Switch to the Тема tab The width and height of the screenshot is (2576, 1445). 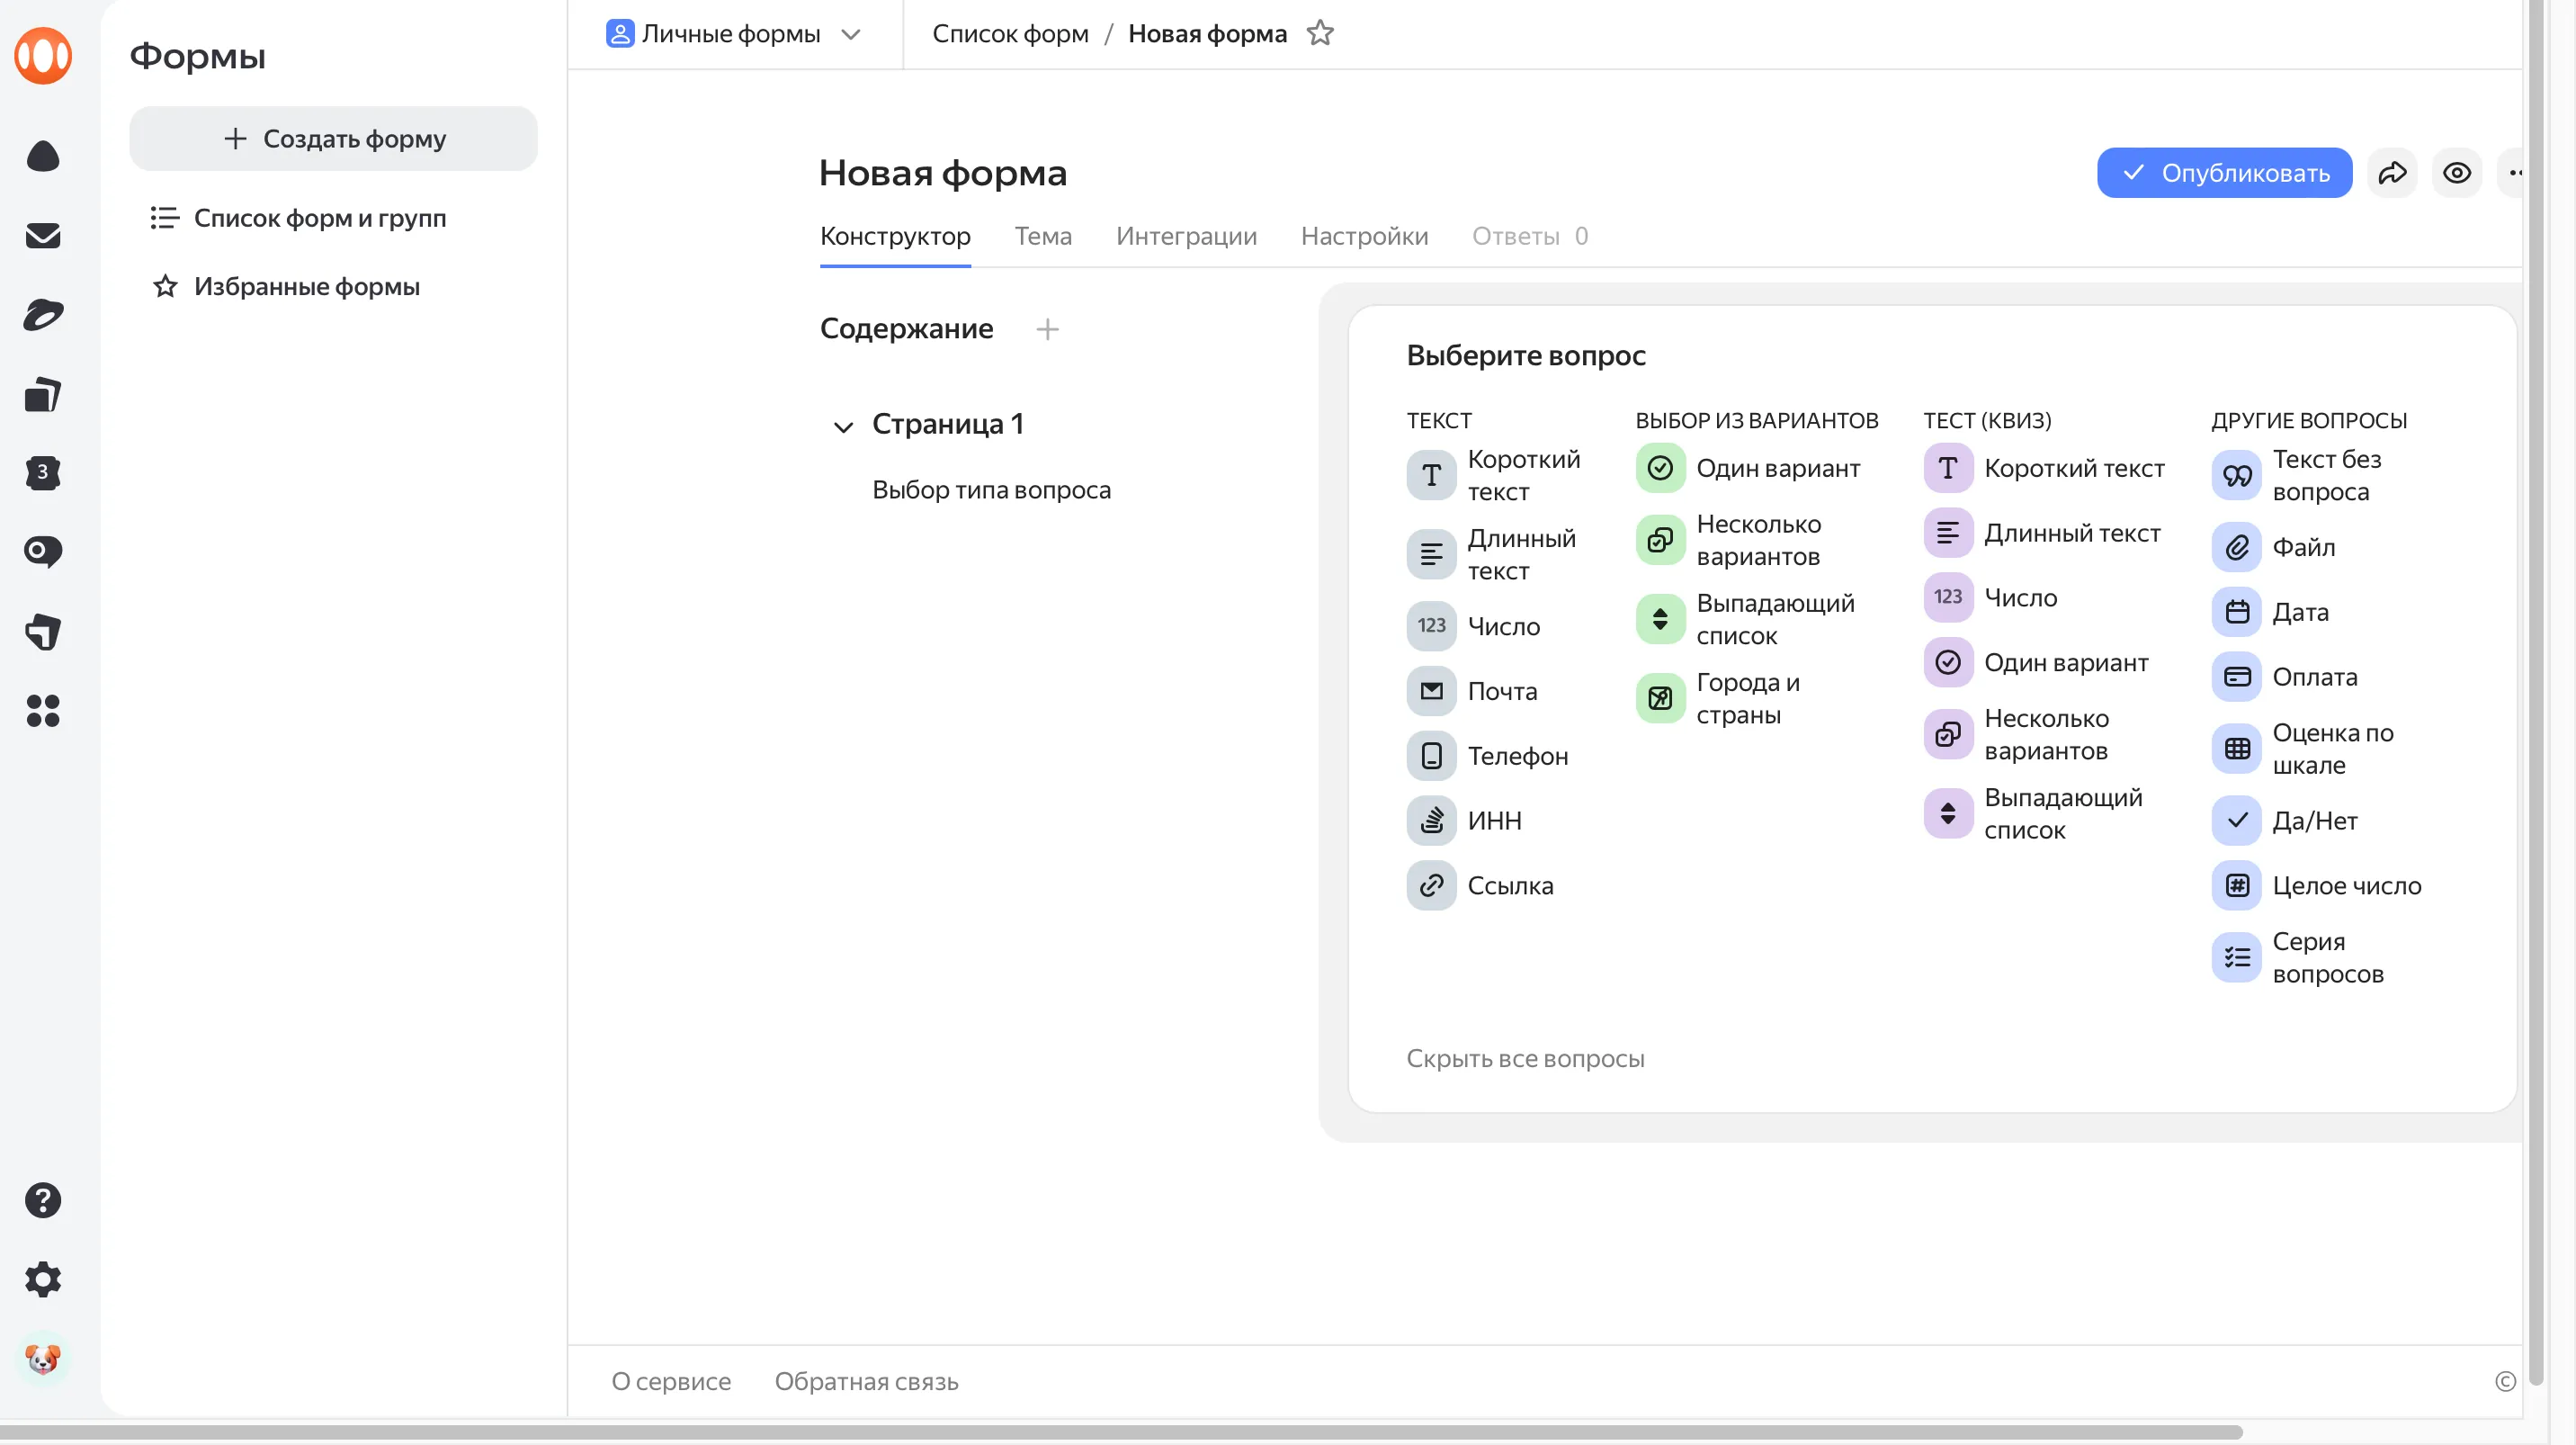tap(1042, 236)
